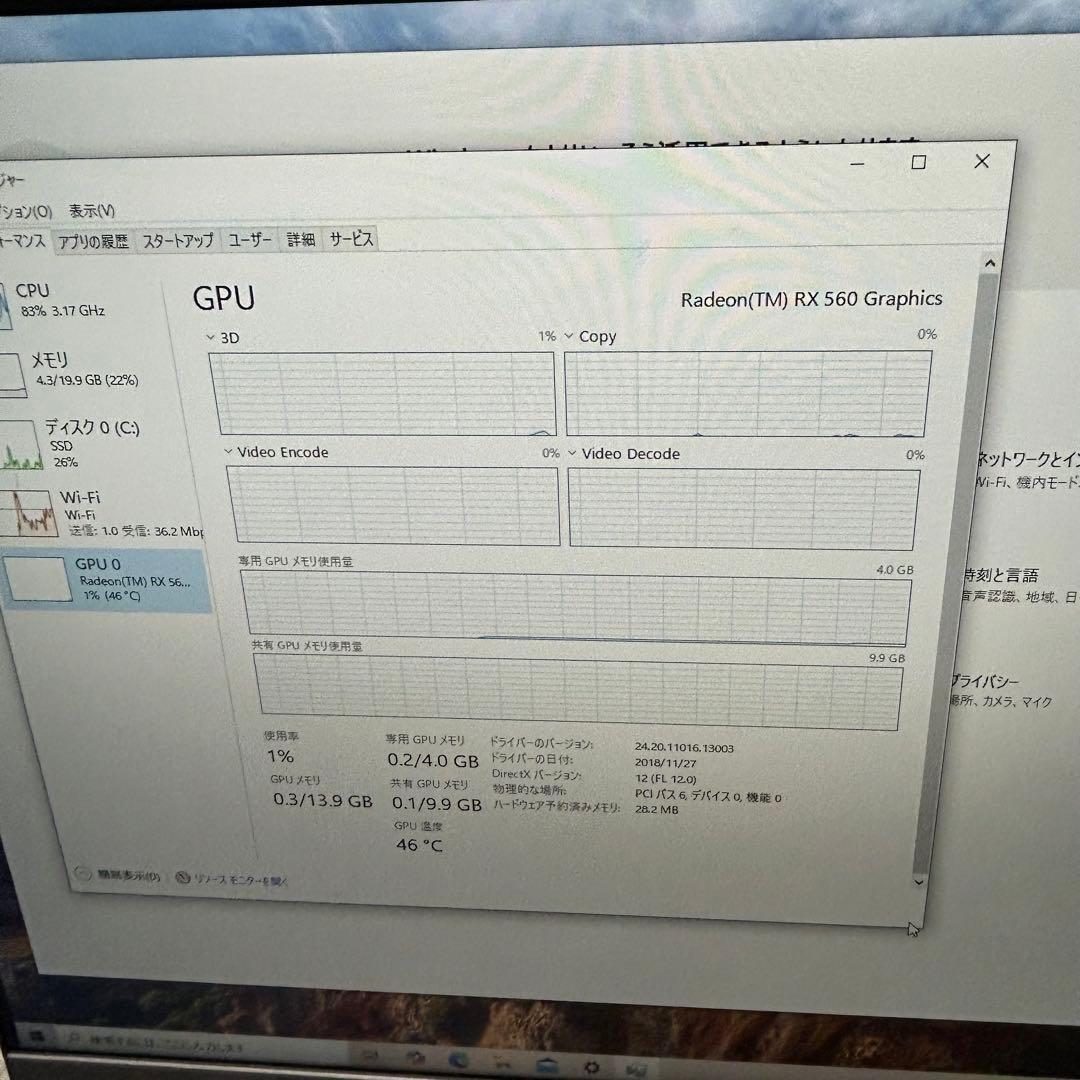Viewport: 1080px width, 1080px height.
Task: Open the サービス tab
Action: pyautogui.click(x=350, y=239)
